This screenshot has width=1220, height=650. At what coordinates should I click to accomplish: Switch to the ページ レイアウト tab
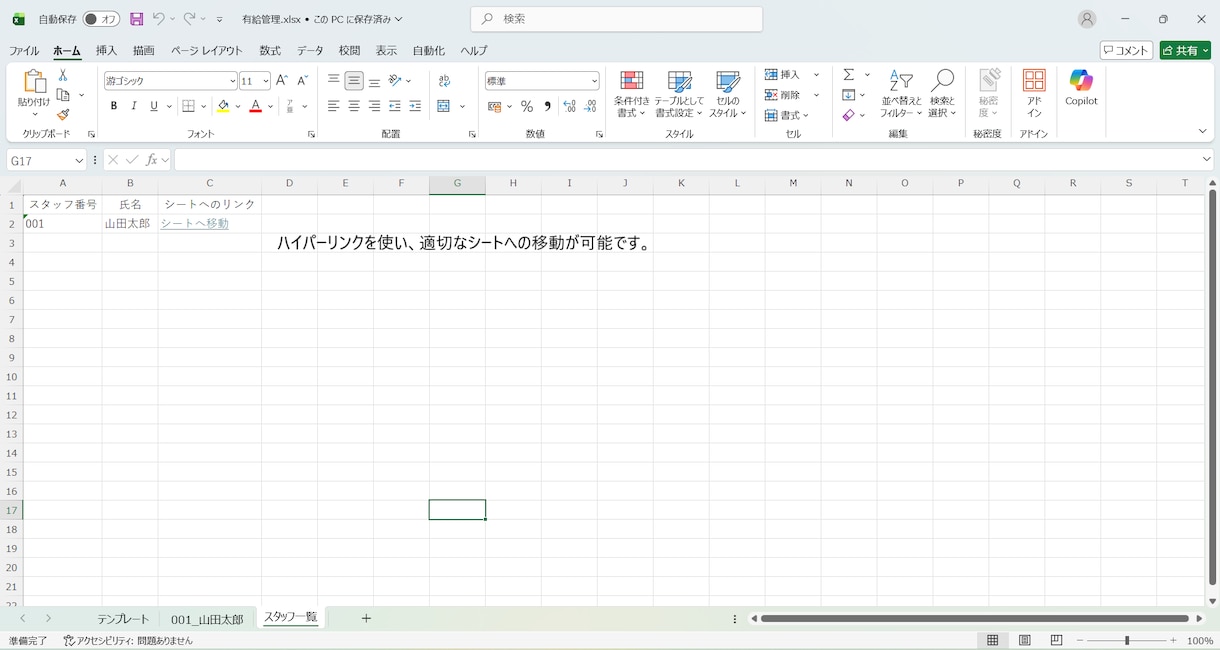pos(206,50)
